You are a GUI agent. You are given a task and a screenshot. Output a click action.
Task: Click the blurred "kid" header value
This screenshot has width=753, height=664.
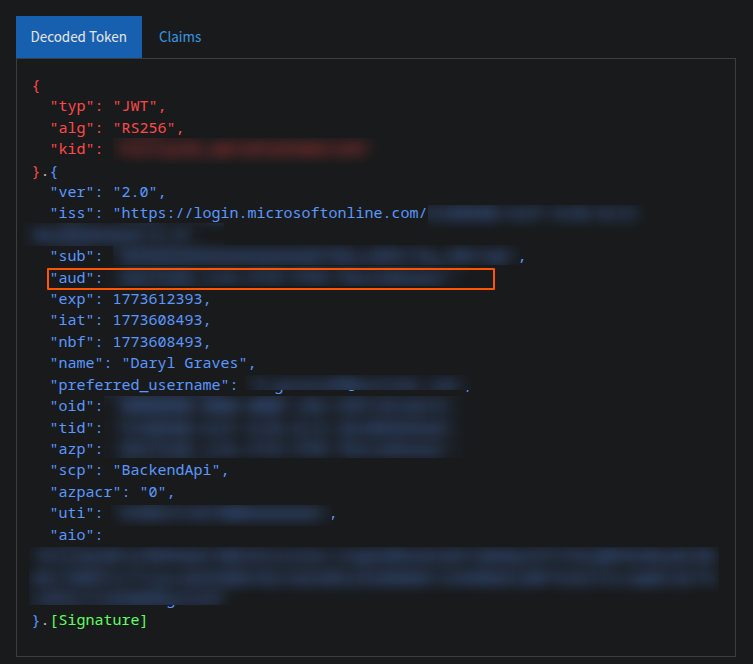click(x=242, y=149)
